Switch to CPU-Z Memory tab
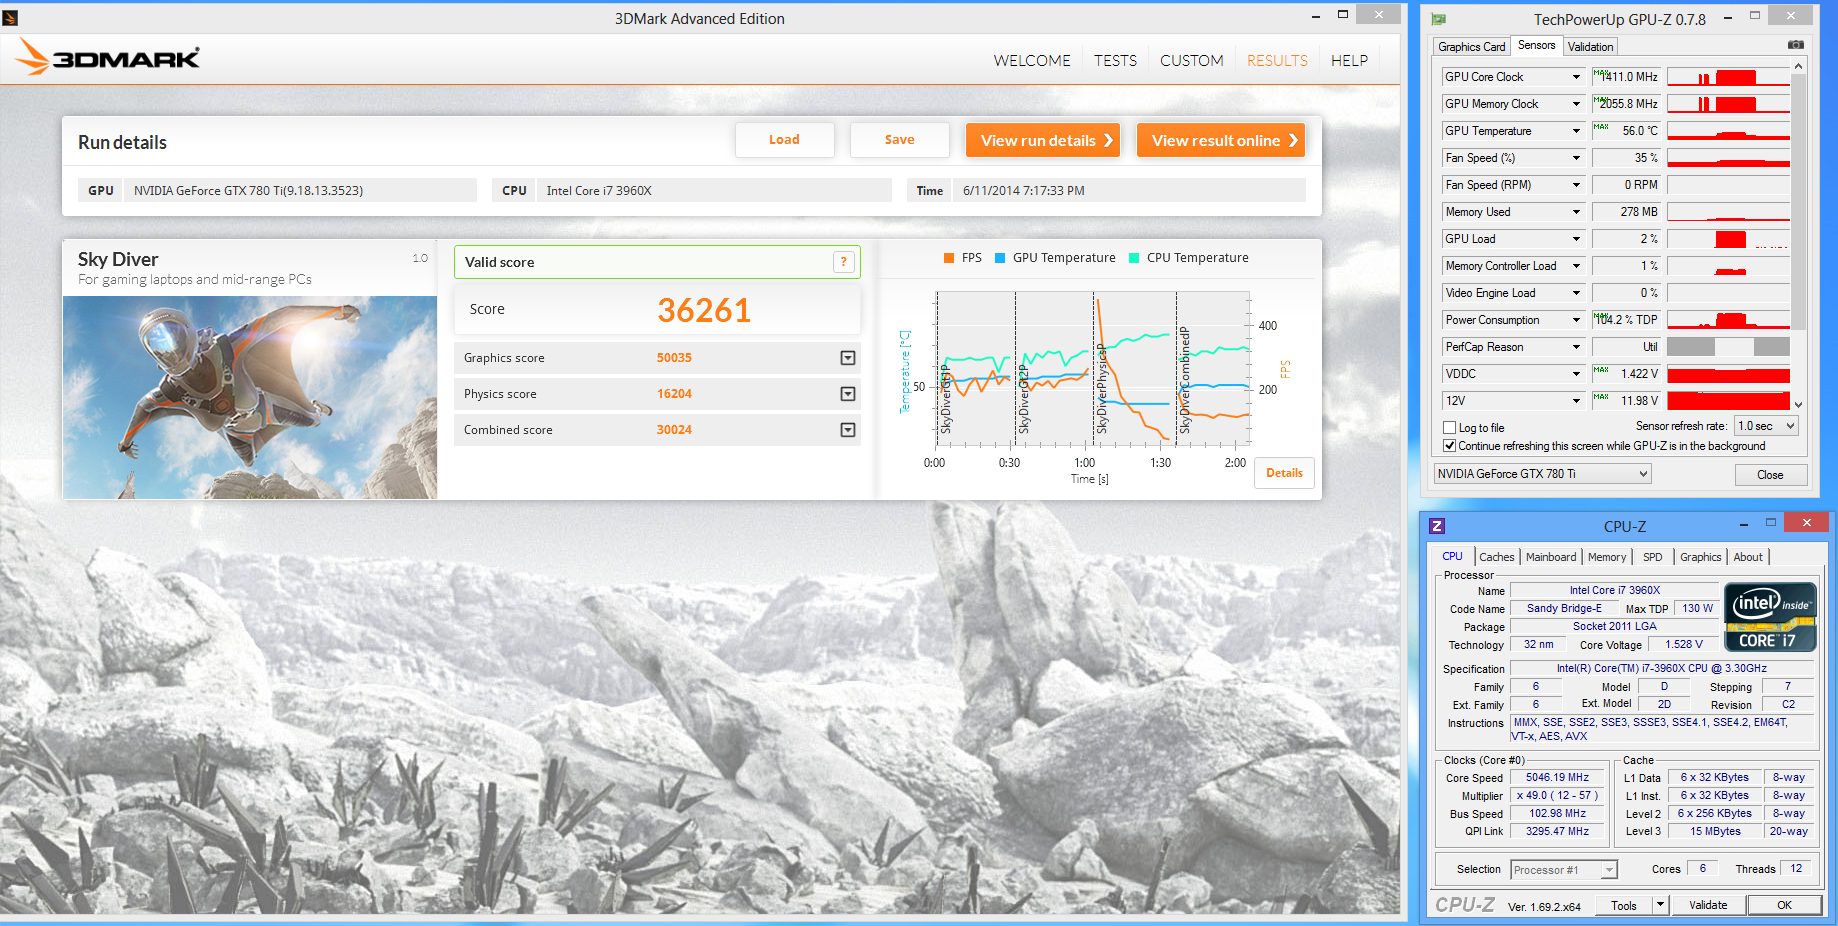 pos(1607,557)
